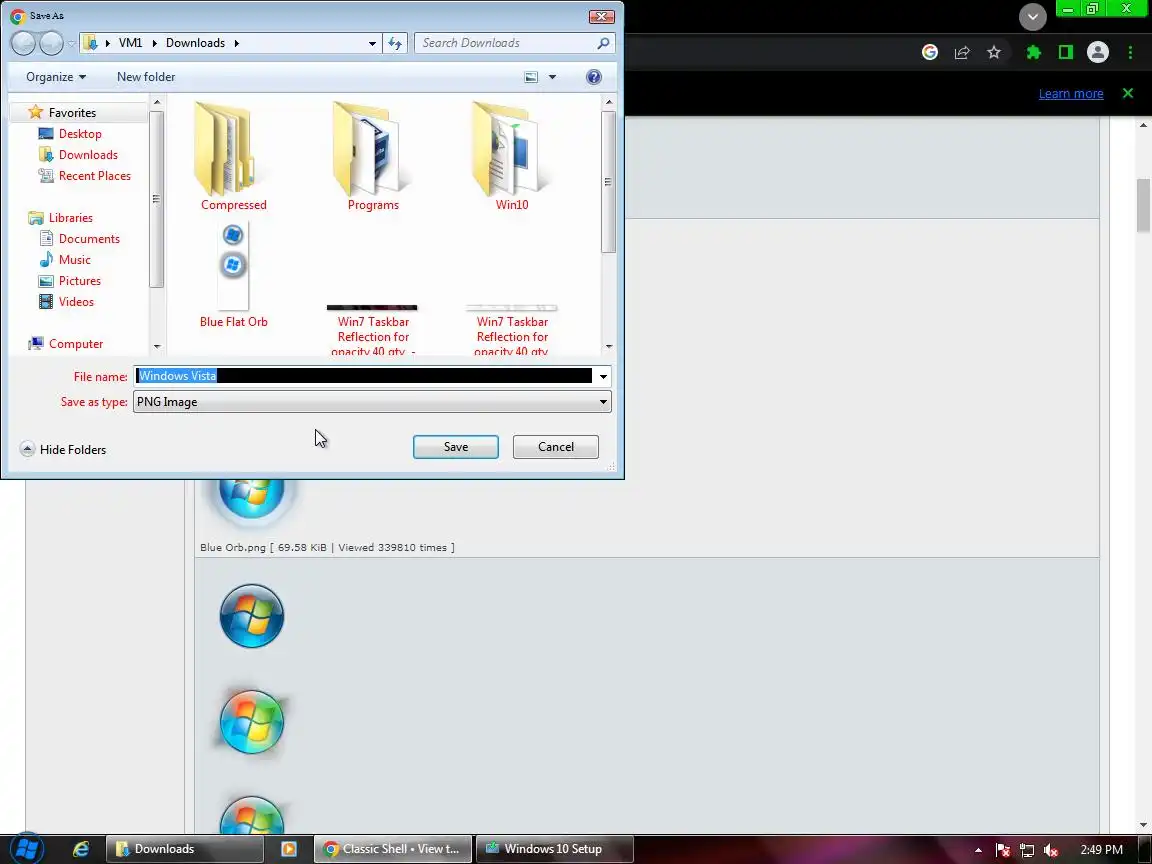
Task: Click the Save button
Action: [x=456, y=447]
